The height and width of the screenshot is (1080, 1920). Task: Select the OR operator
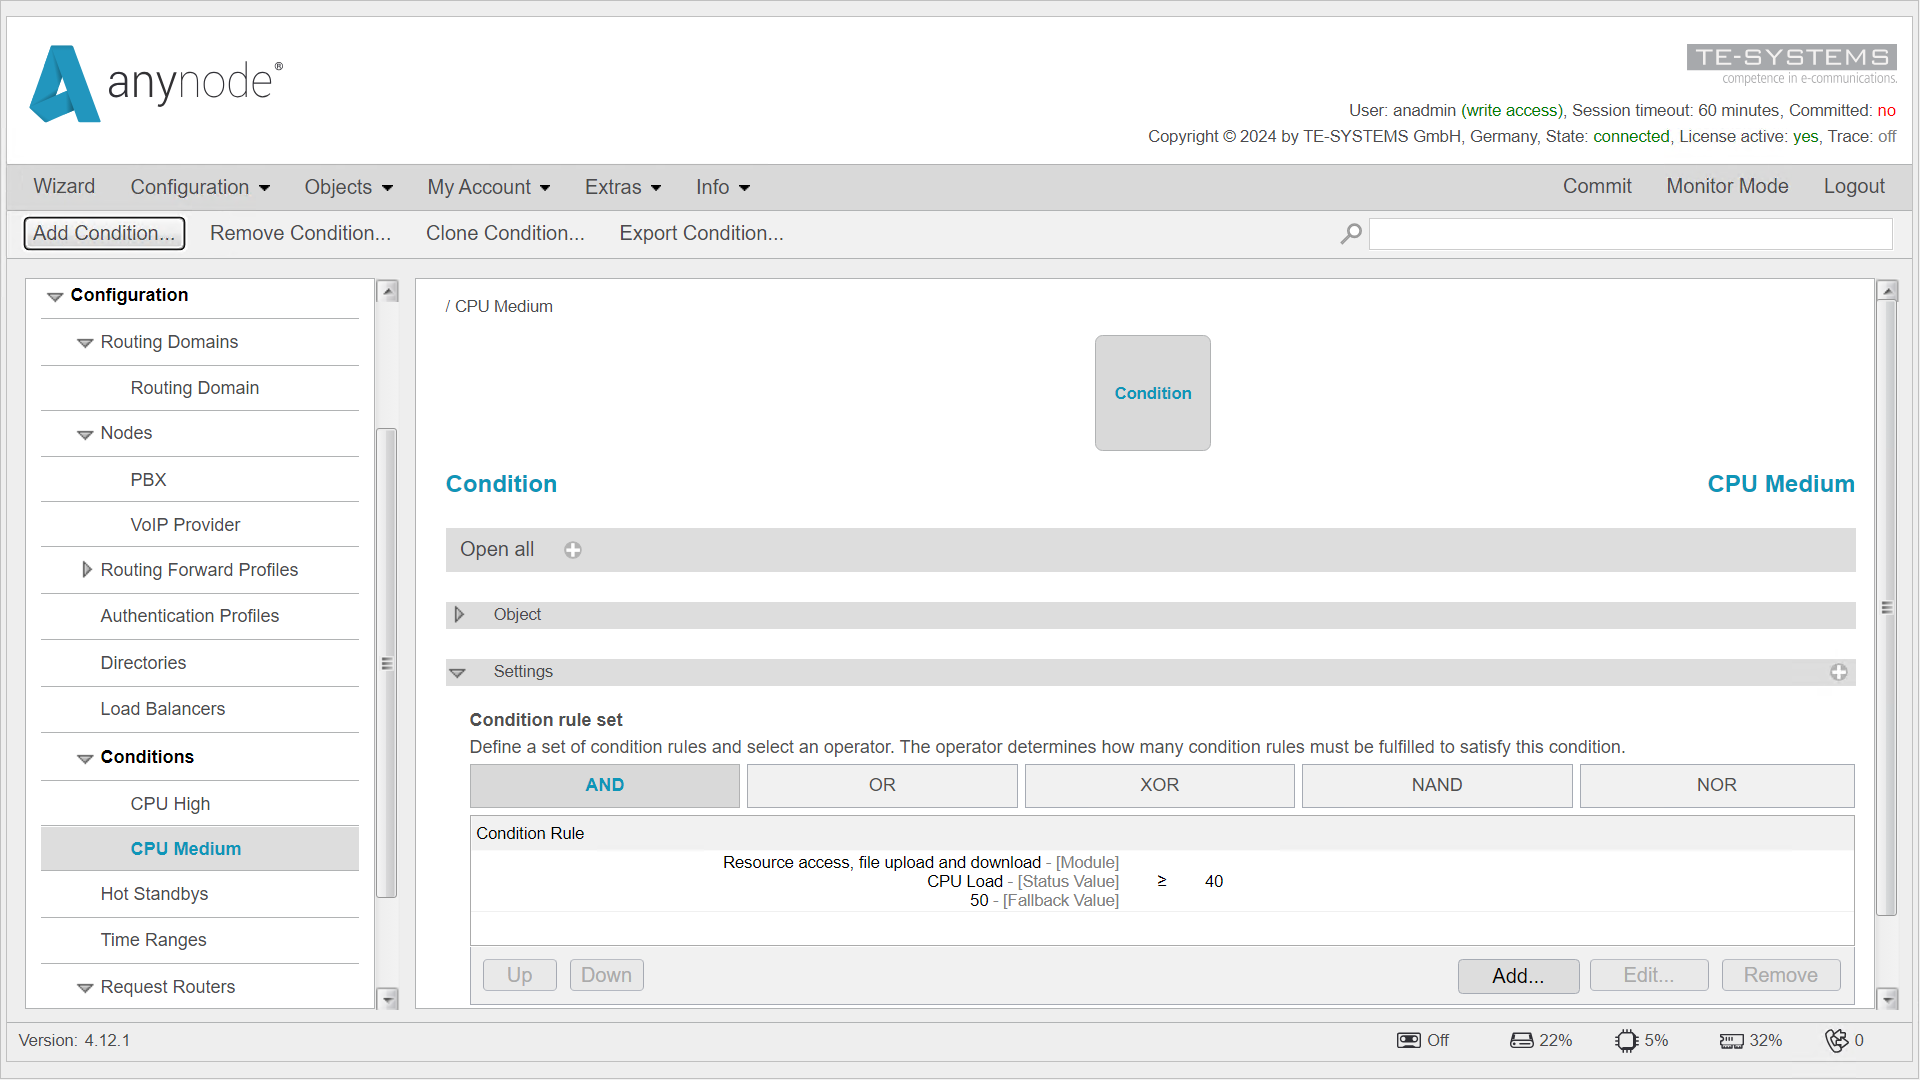coord(881,785)
